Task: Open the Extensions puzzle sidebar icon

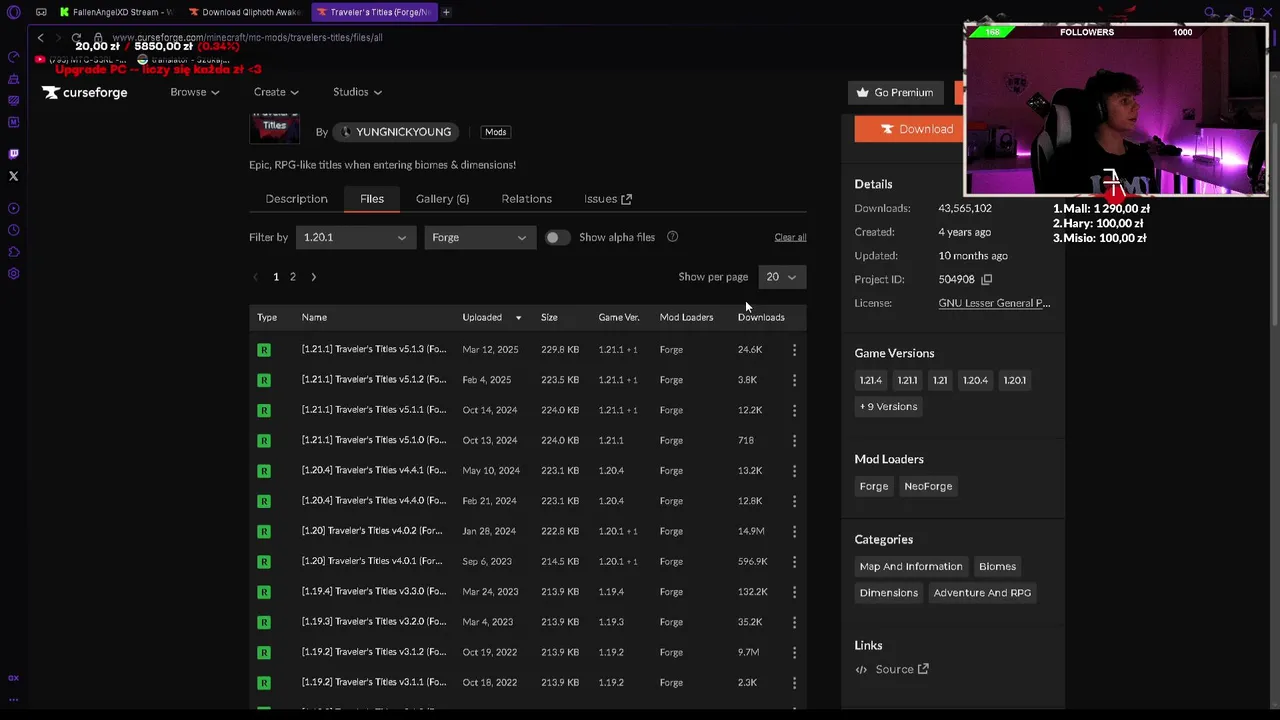Action: tap(13, 252)
